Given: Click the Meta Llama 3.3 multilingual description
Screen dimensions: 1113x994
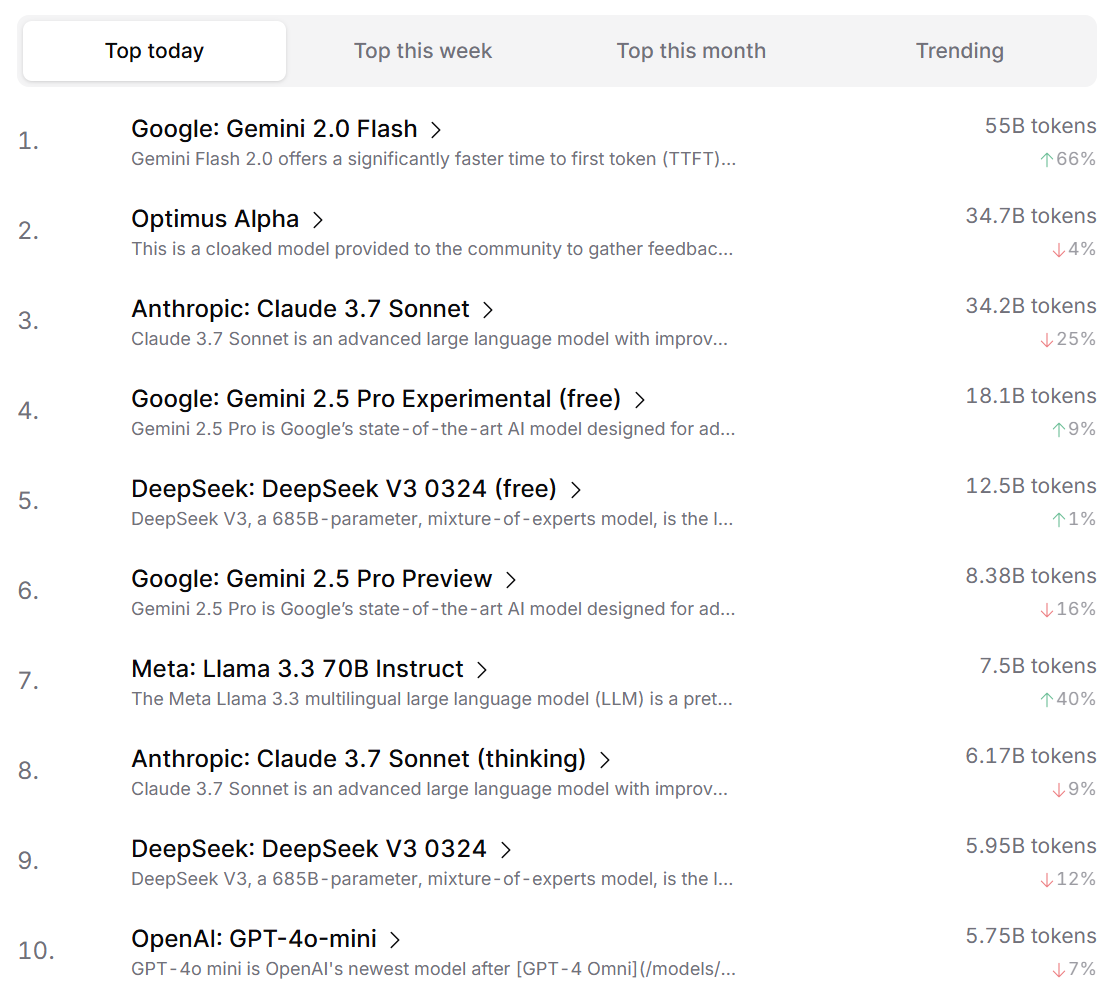Looking at the screenshot, I should (x=432, y=699).
